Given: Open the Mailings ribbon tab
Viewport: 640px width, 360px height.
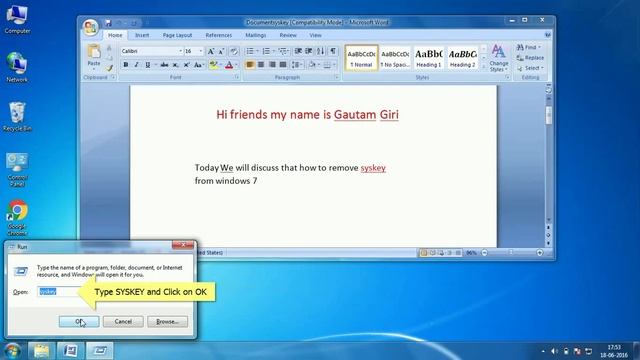Looking at the screenshot, I should click(x=256, y=36).
